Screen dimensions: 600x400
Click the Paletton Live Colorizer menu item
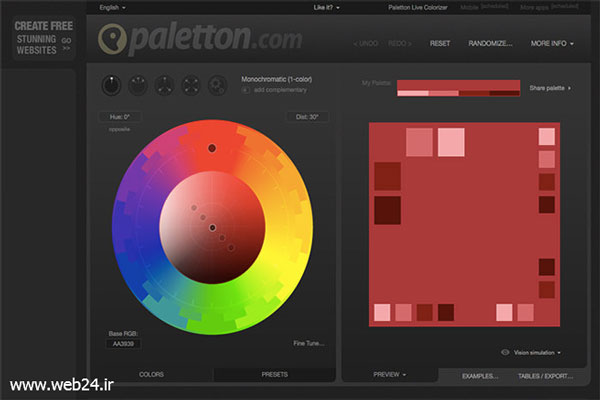pos(417,7)
